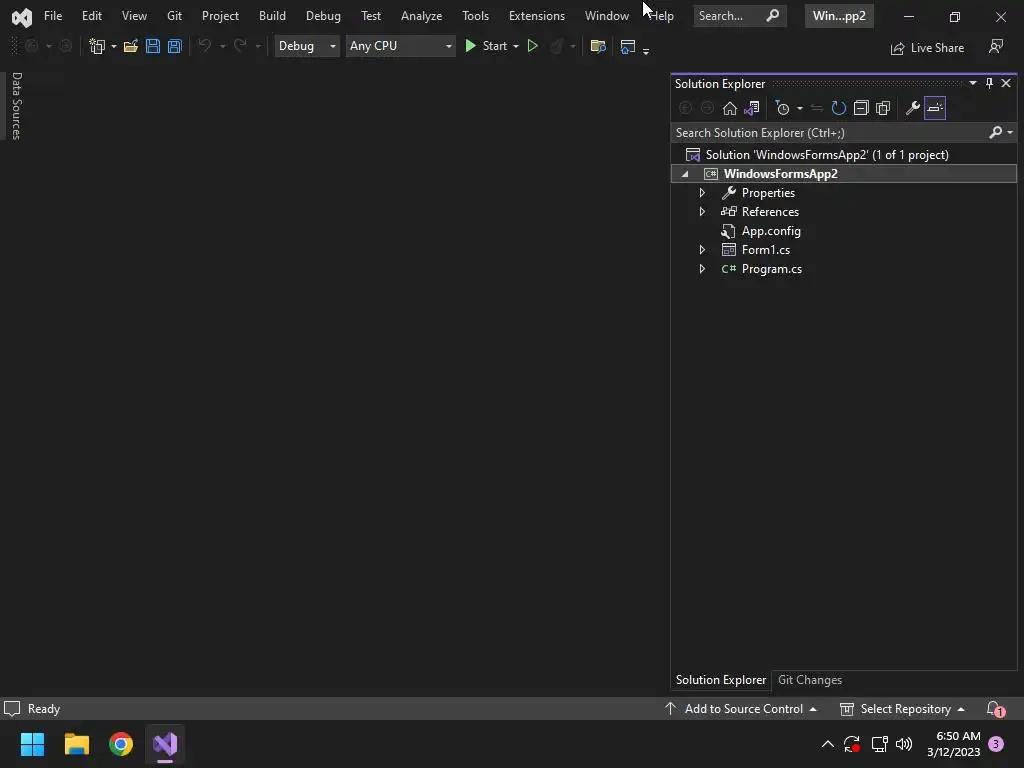The width and height of the screenshot is (1024, 768).
Task: Click the Save All double-disk icon
Action: (174, 46)
